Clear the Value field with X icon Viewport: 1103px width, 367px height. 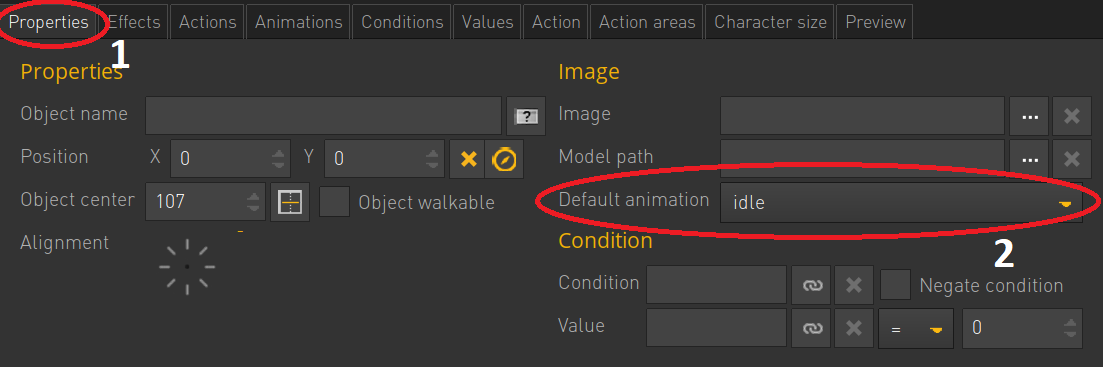click(x=854, y=328)
